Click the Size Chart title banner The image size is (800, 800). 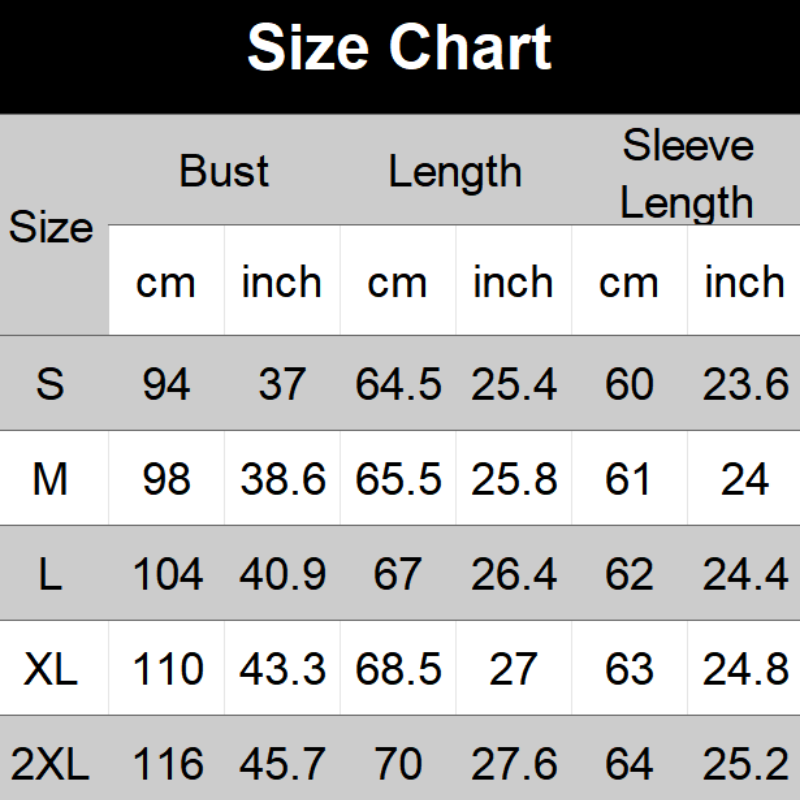tap(399, 48)
